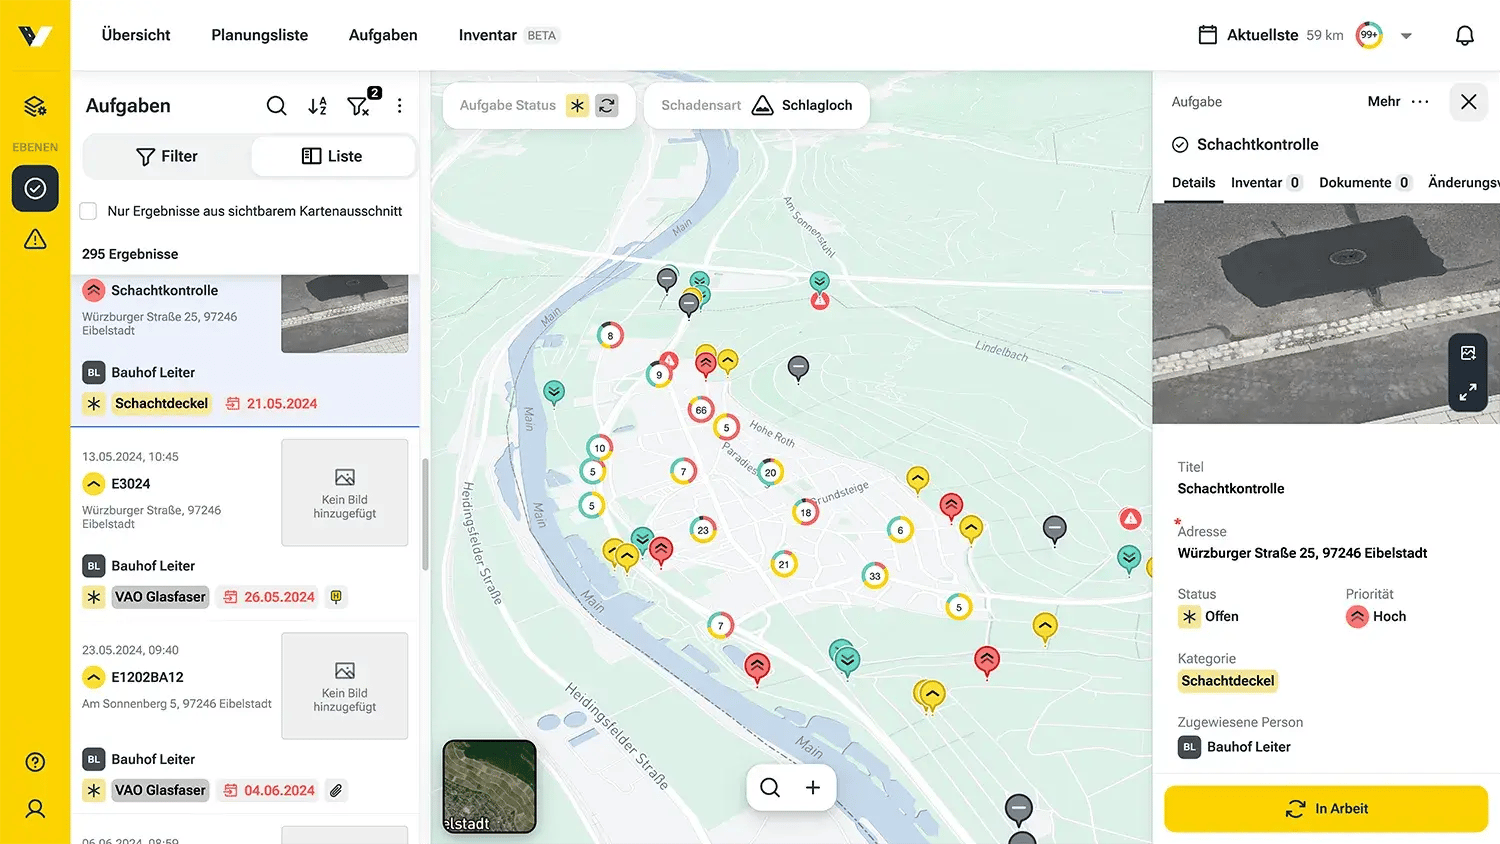The width and height of the screenshot is (1500, 844).
Task: Click the cluster marker labeled 10 on the map
Action: tap(599, 448)
